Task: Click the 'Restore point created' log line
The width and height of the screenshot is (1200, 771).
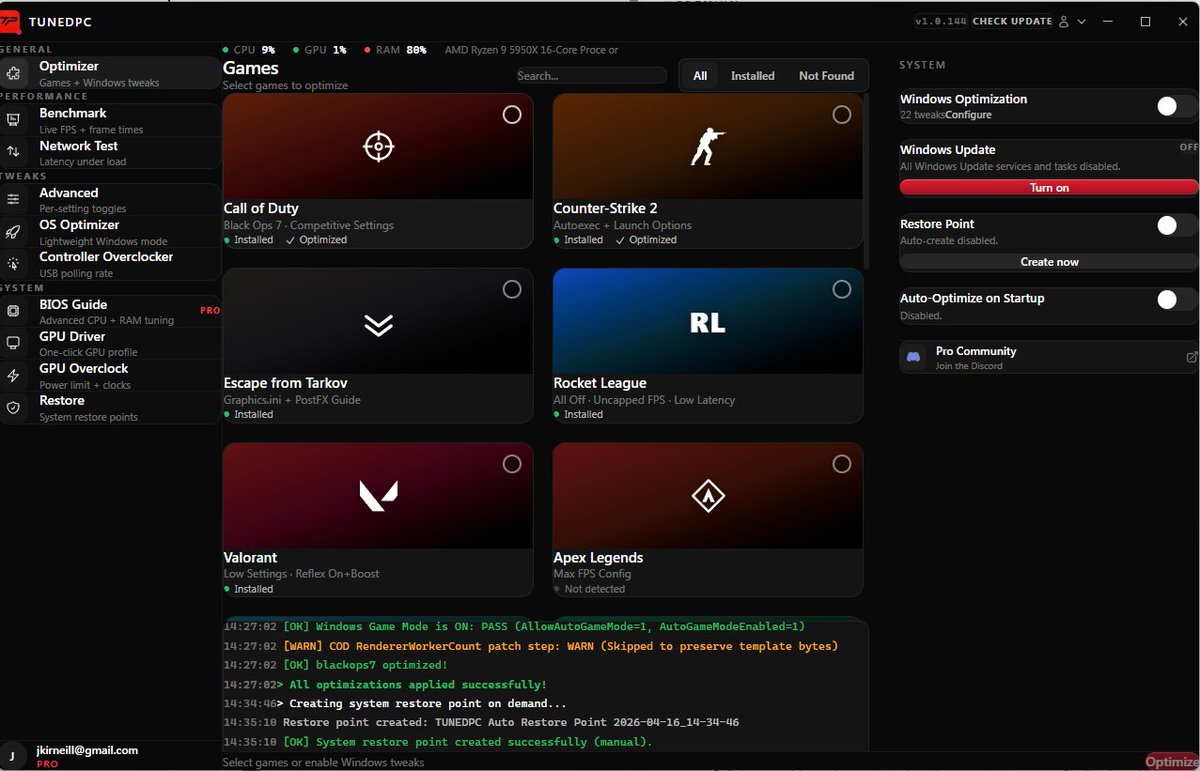Action: (481, 722)
